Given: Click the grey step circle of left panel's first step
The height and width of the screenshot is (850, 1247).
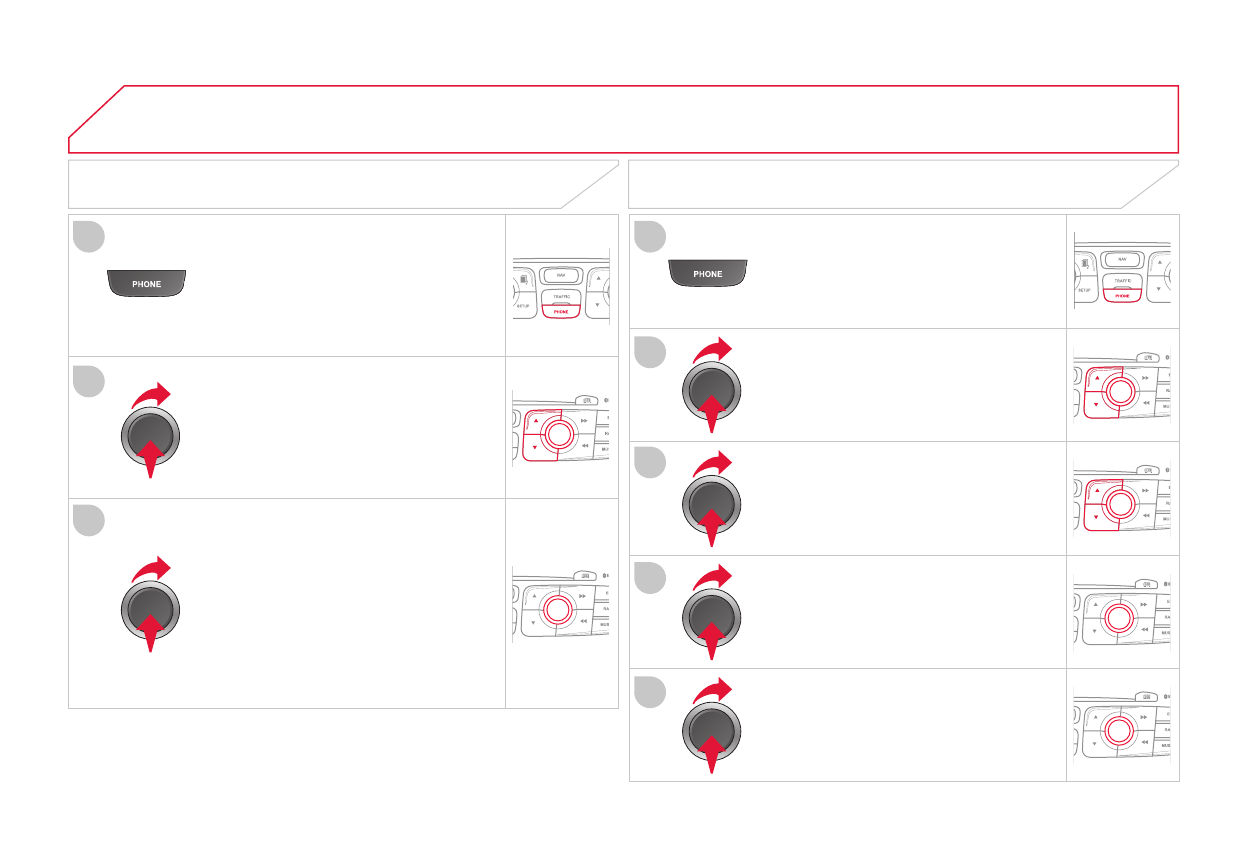Looking at the screenshot, I should click(90, 238).
